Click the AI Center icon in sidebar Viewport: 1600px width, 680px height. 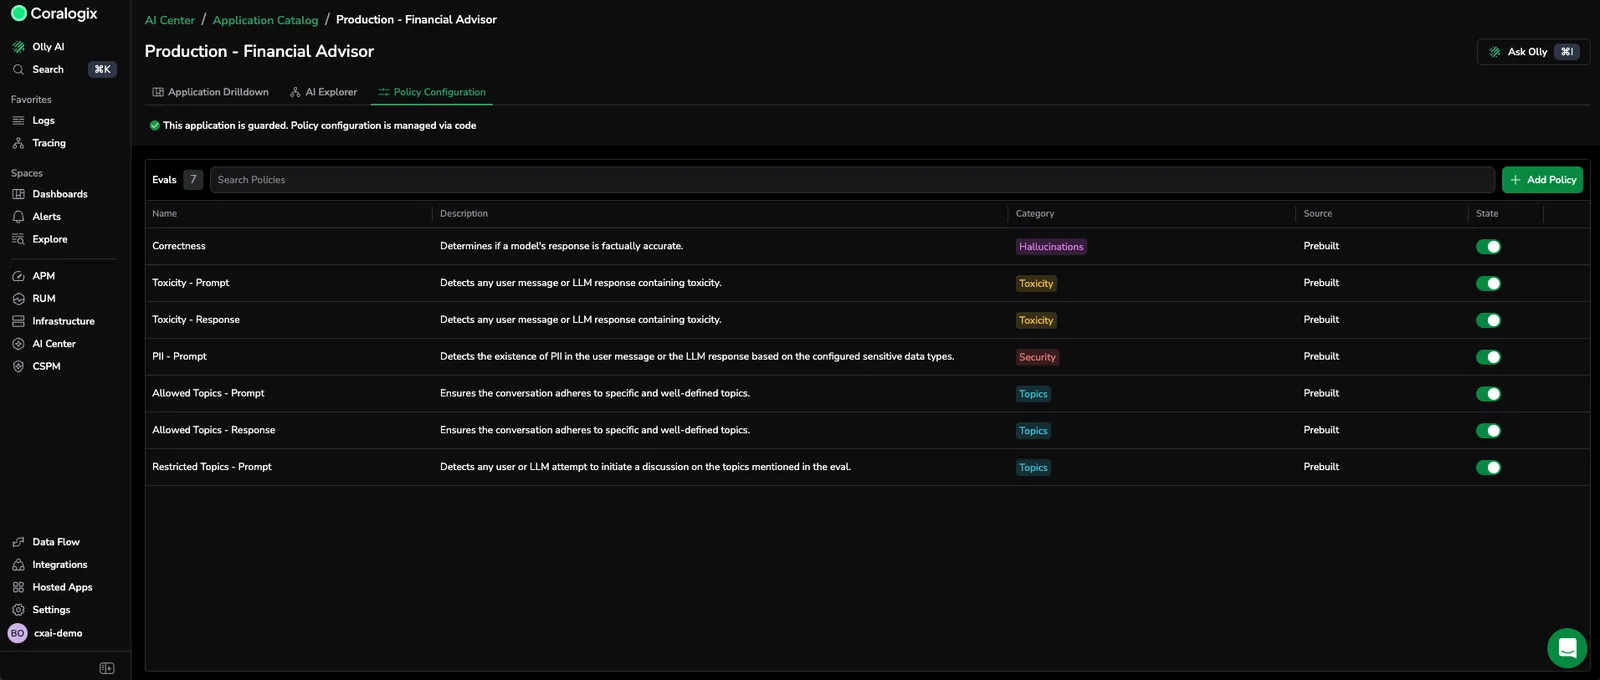(18, 344)
